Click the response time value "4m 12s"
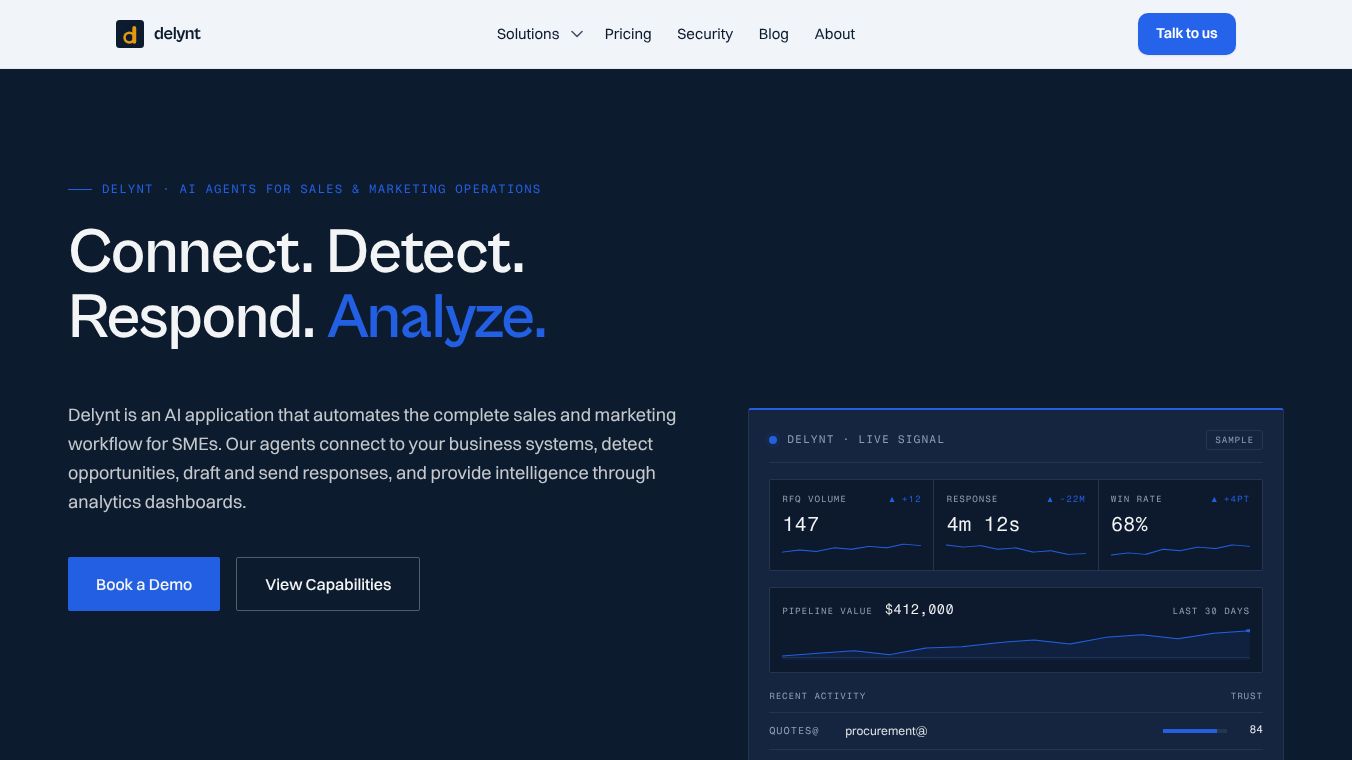 pos(983,524)
